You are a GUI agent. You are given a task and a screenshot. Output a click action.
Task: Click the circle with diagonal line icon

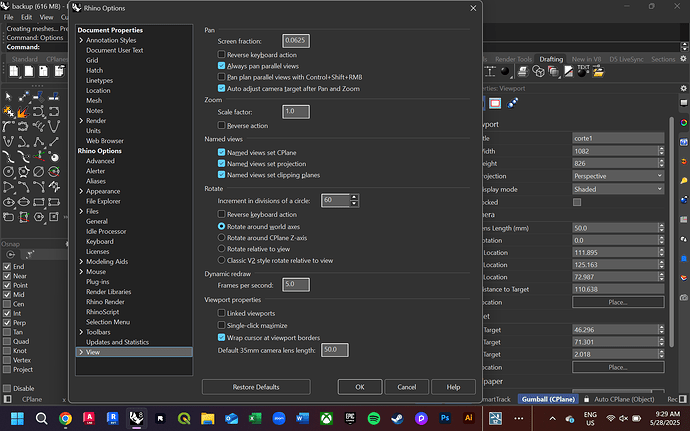pyautogui.click(x=39, y=172)
